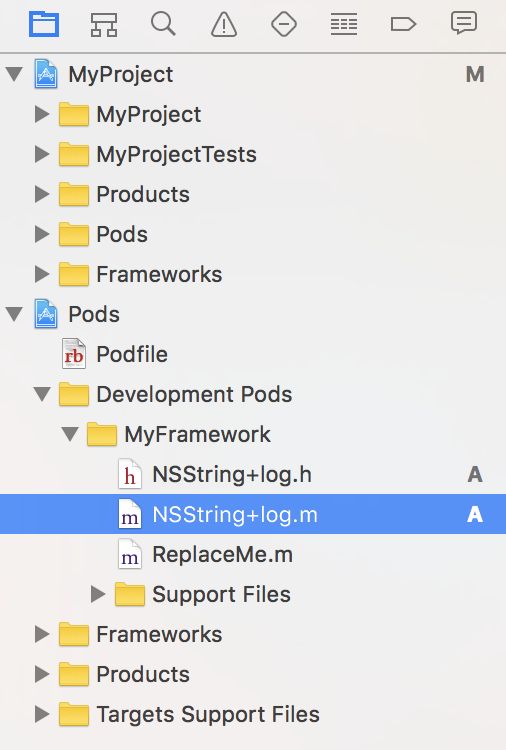Click the M status badge on MyProject

tap(475, 75)
